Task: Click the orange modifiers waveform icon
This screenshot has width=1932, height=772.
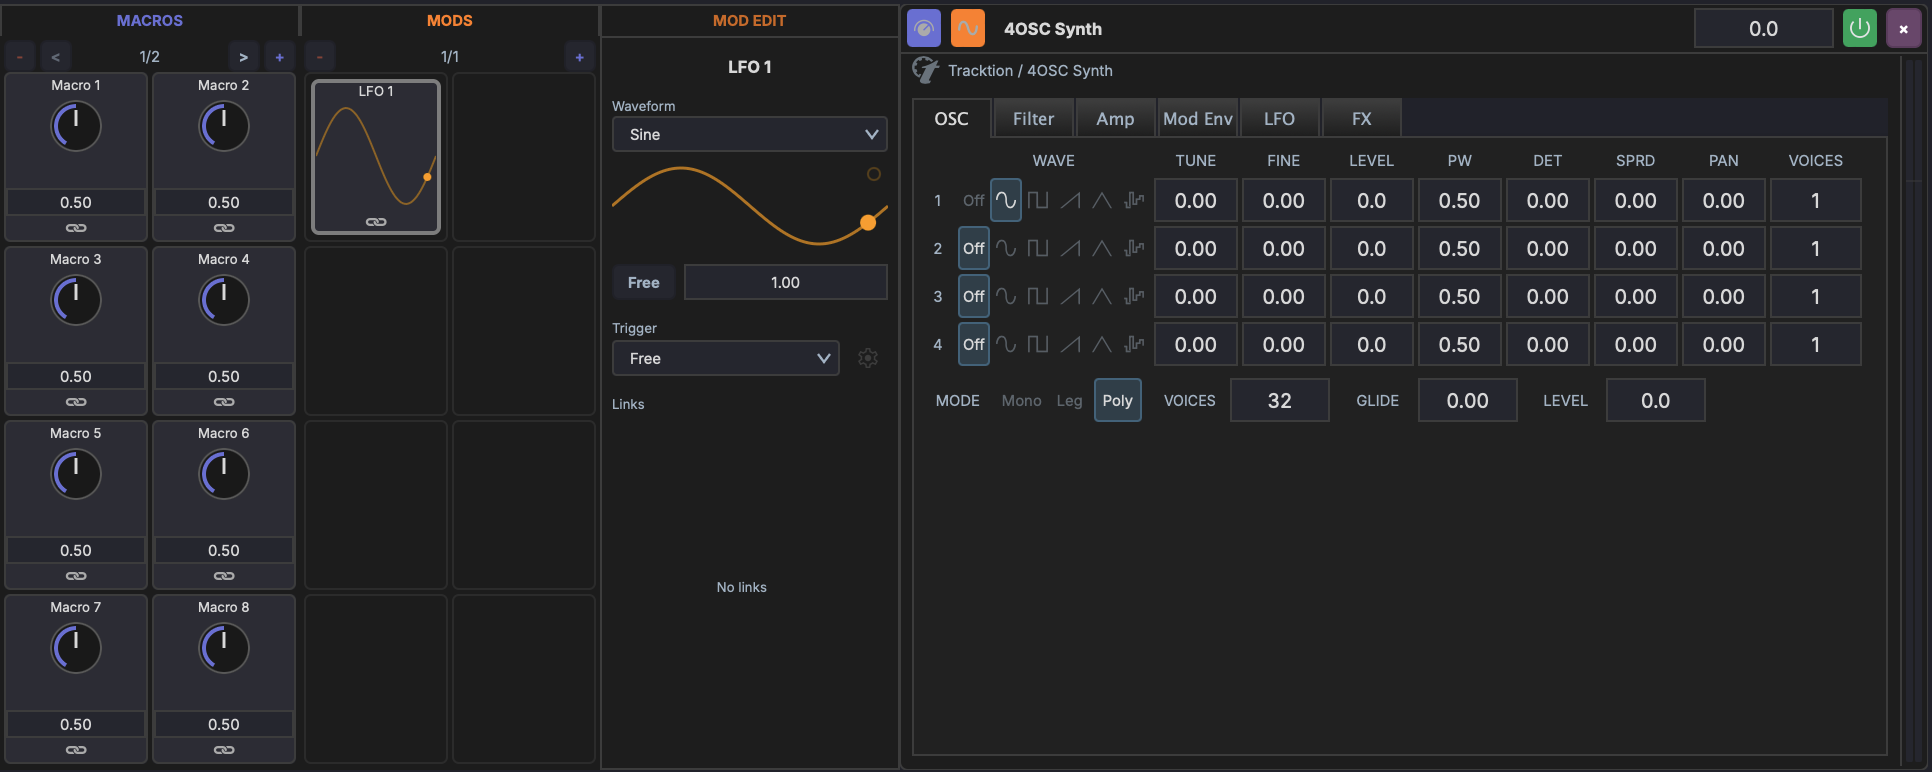Action: (x=967, y=29)
